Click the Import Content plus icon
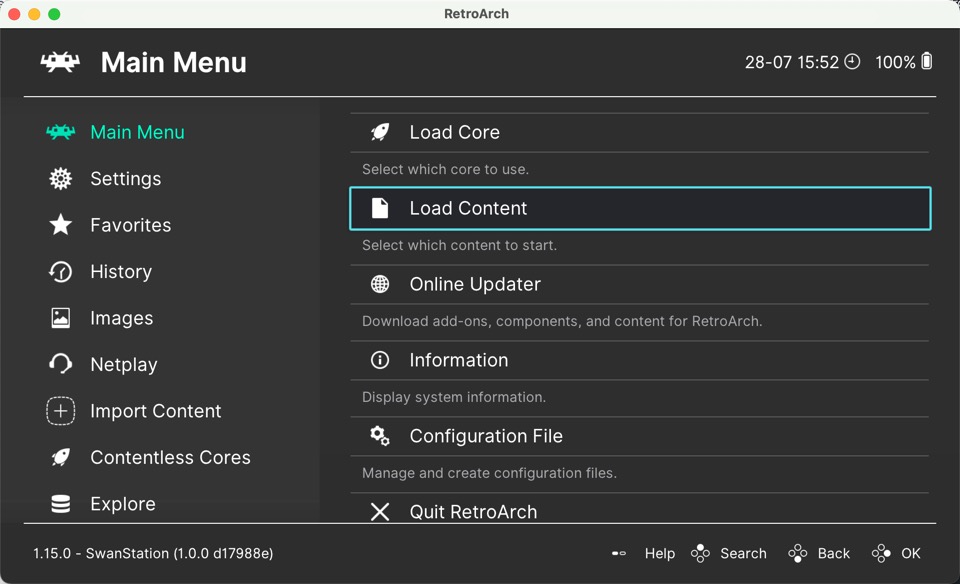This screenshot has height=584, width=960. point(60,410)
